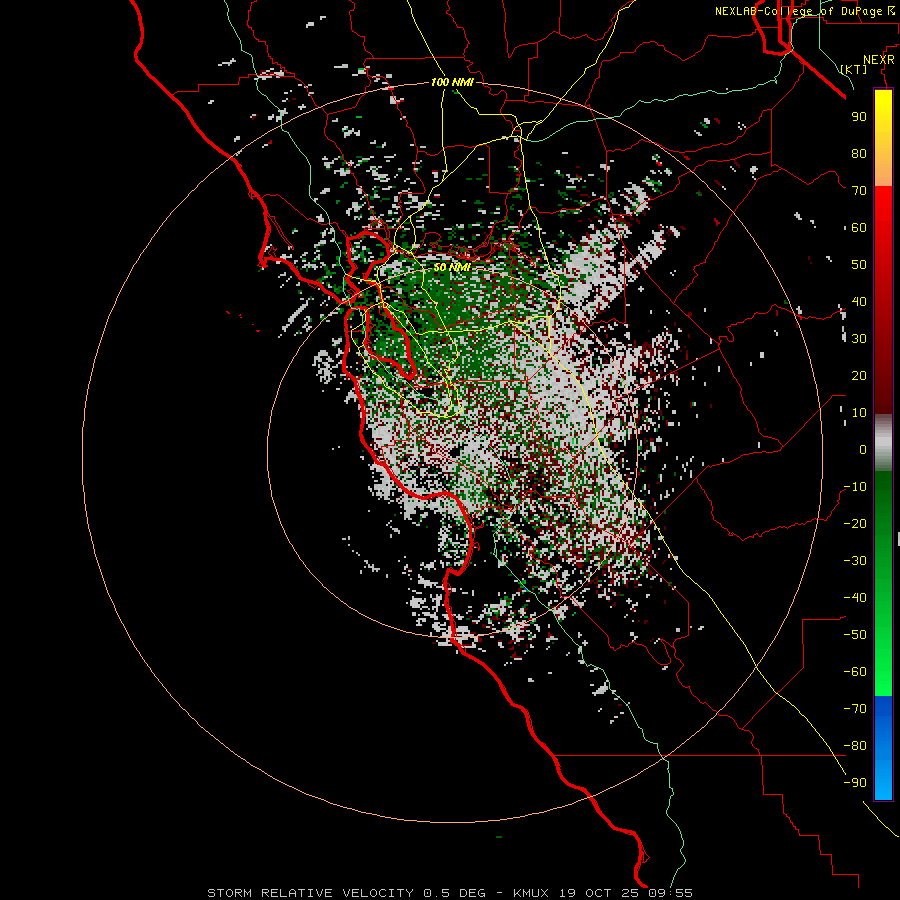This screenshot has height=900, width=900.
Task: Pick the gray zero-velocity segment of the color bar
Action: click(x=883, y=443)
